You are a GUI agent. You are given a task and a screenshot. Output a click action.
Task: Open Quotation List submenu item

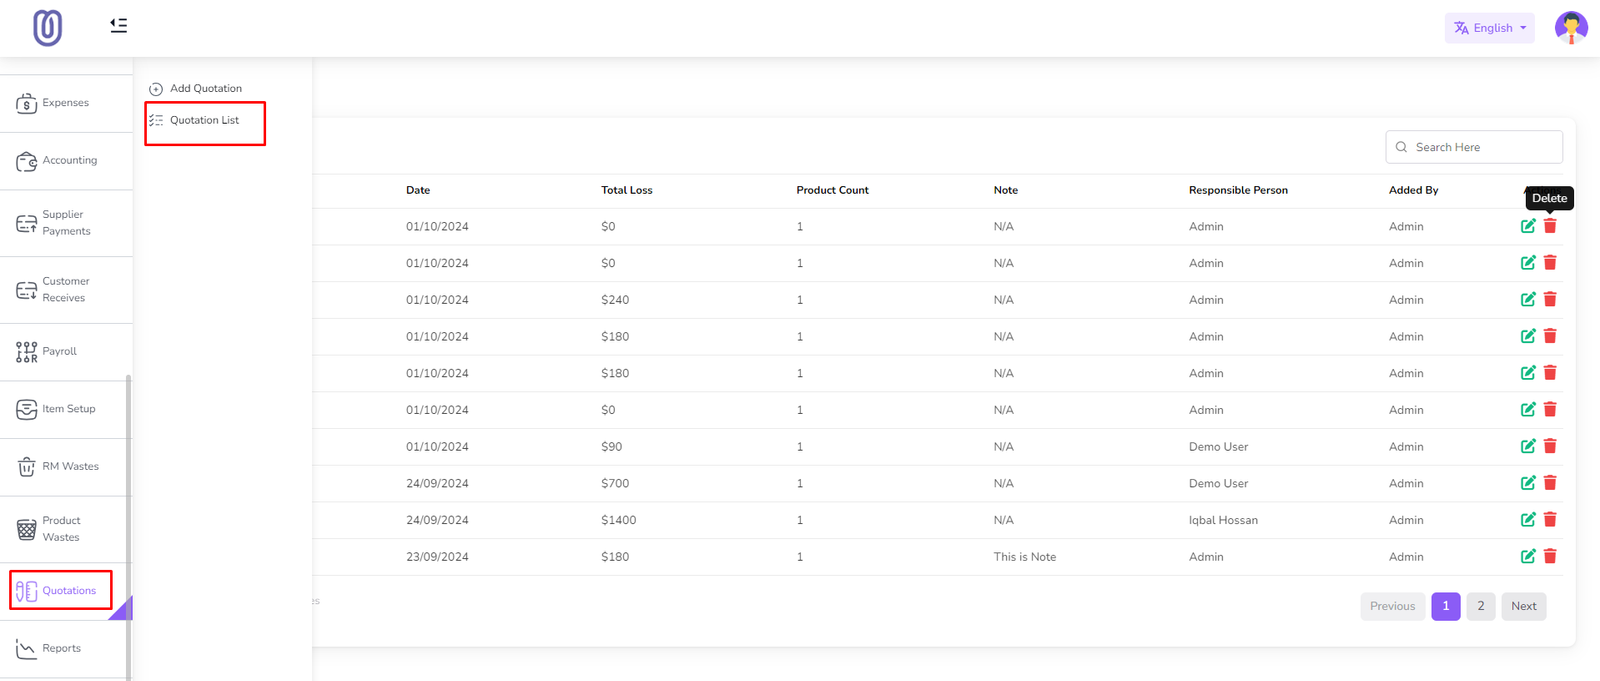pos(204,120)
